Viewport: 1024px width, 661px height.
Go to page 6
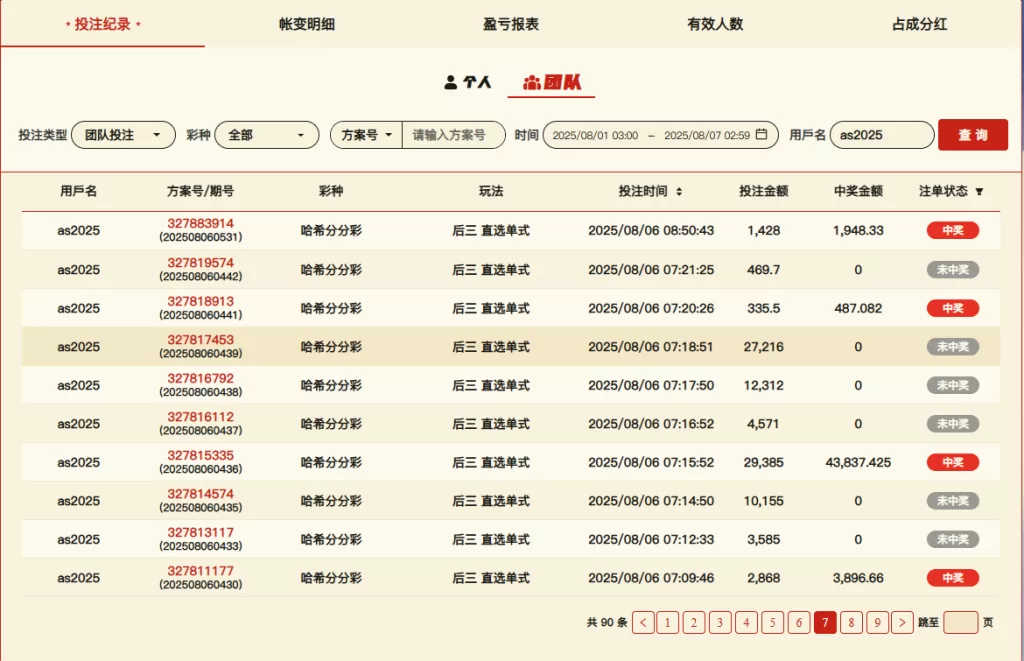[799, 622]
